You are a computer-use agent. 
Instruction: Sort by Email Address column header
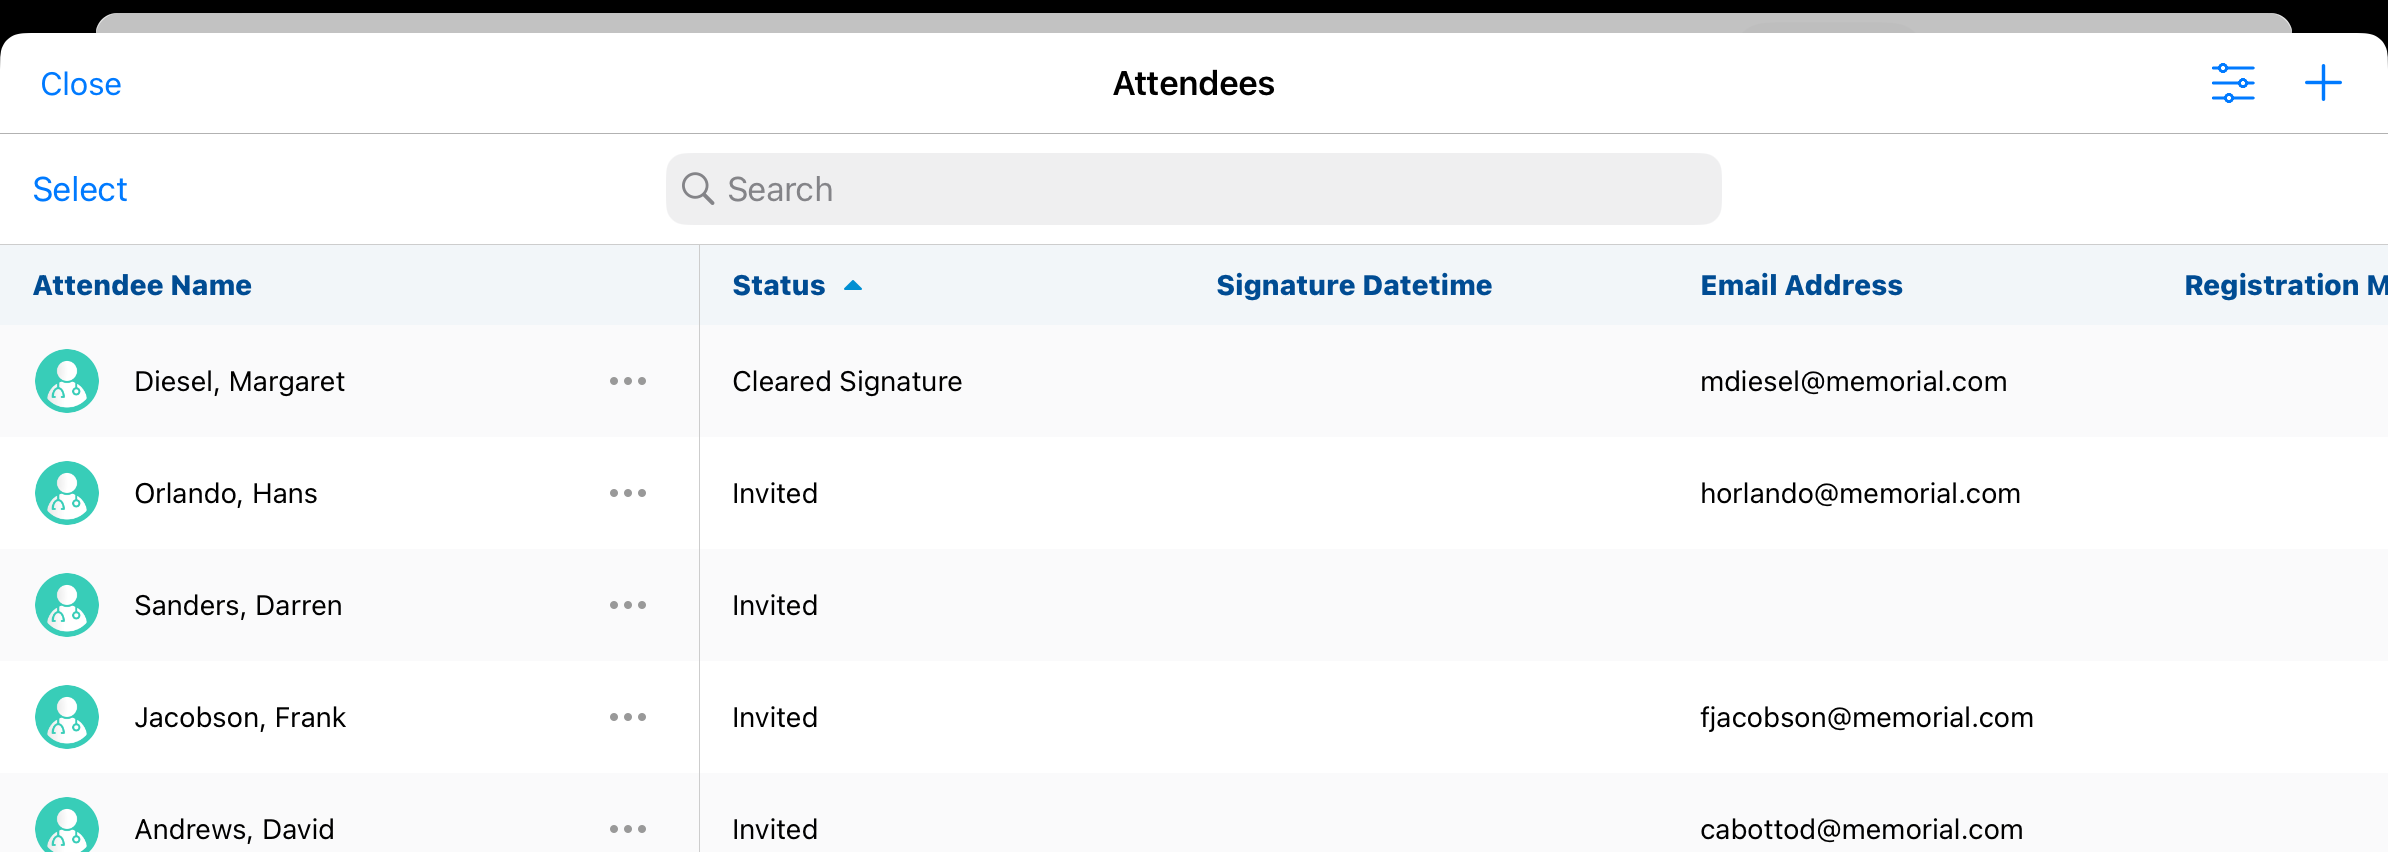[x=1801, y=286]
